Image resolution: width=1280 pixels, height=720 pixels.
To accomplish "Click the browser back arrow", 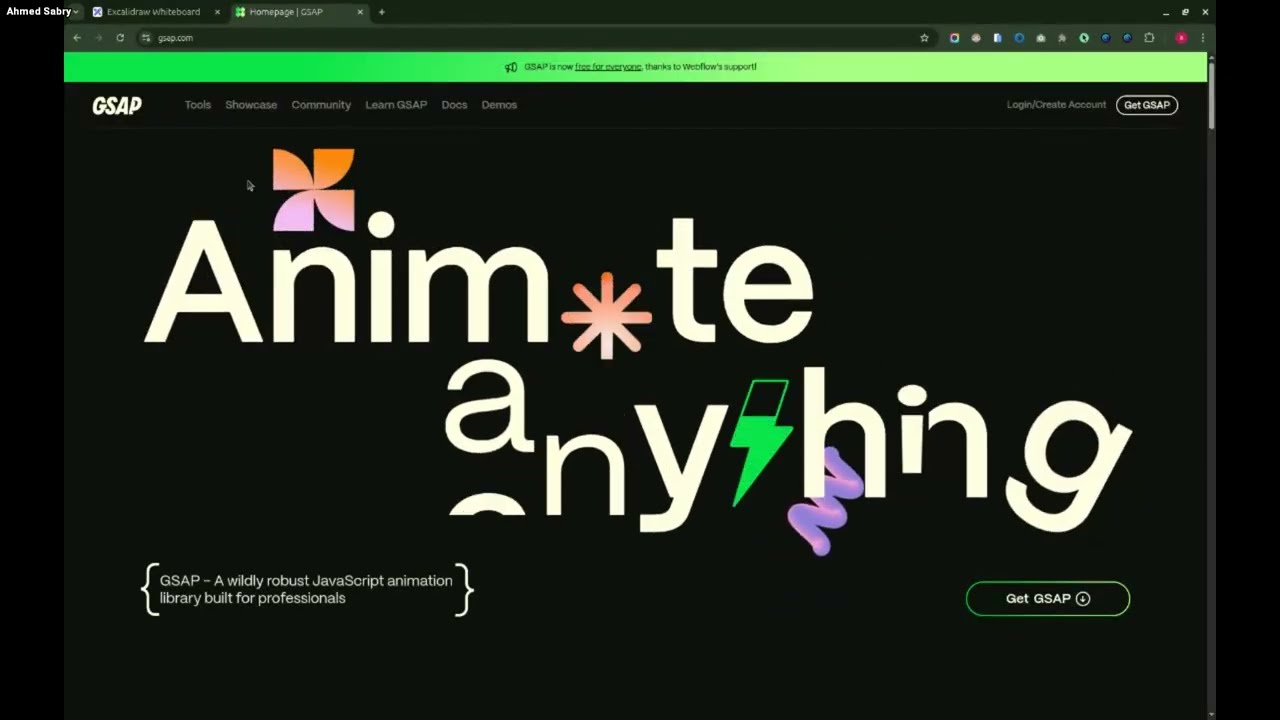I will 77,38.
